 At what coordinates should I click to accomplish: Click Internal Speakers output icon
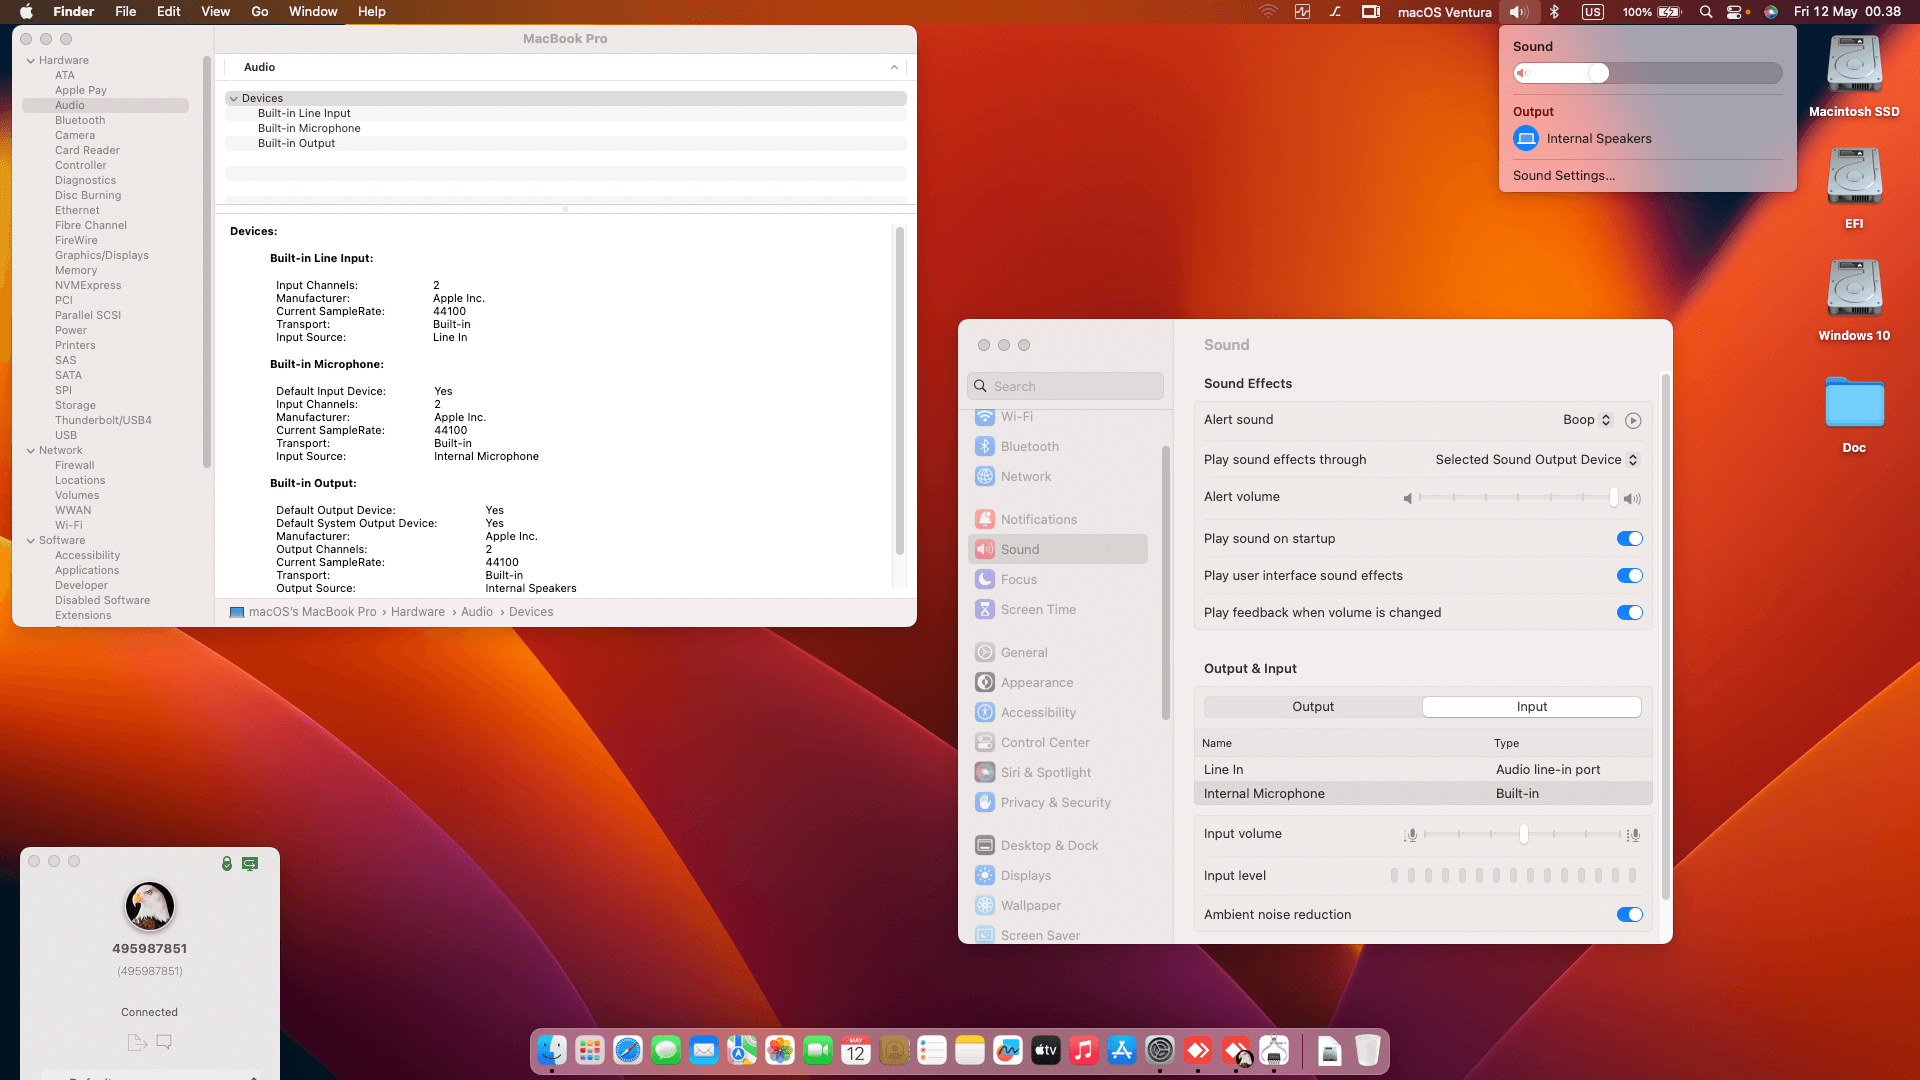pyautogui.click(x=1526, y=139)
